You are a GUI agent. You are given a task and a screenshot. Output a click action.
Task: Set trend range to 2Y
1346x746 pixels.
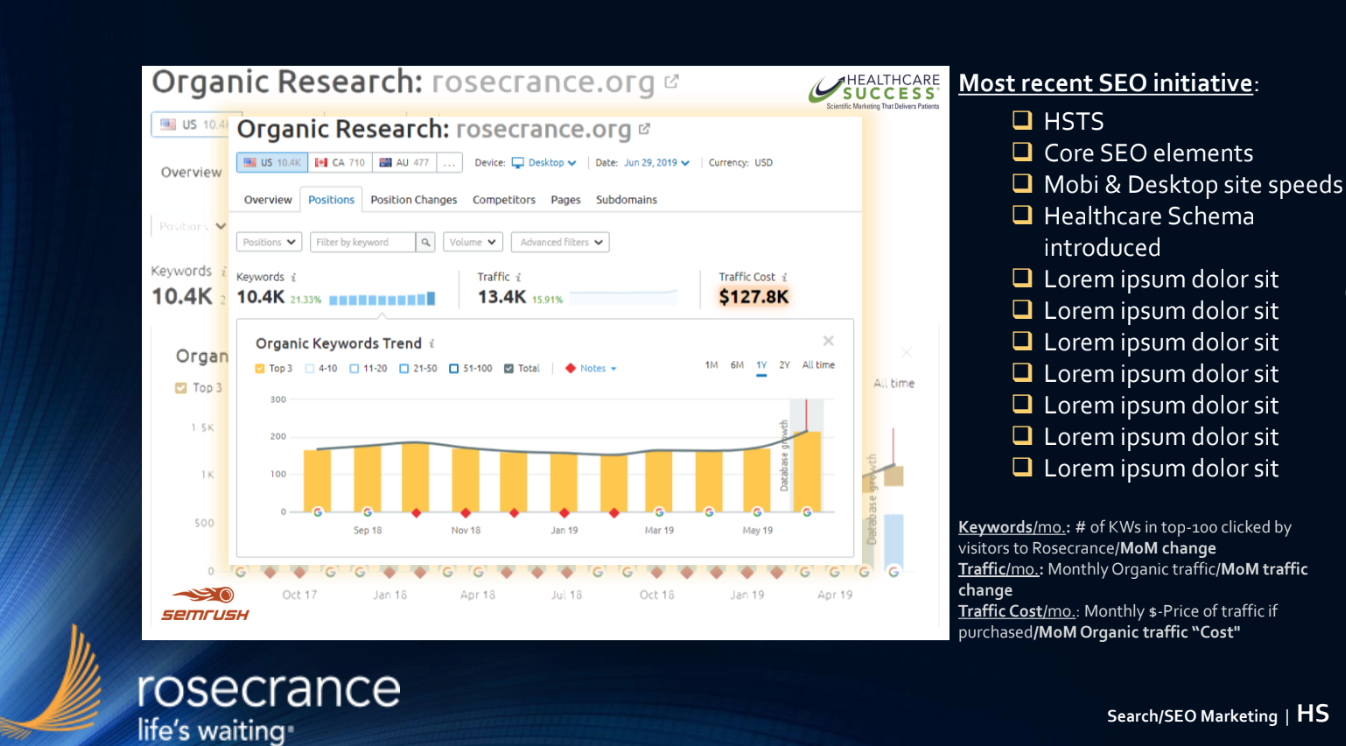point(785,365)
